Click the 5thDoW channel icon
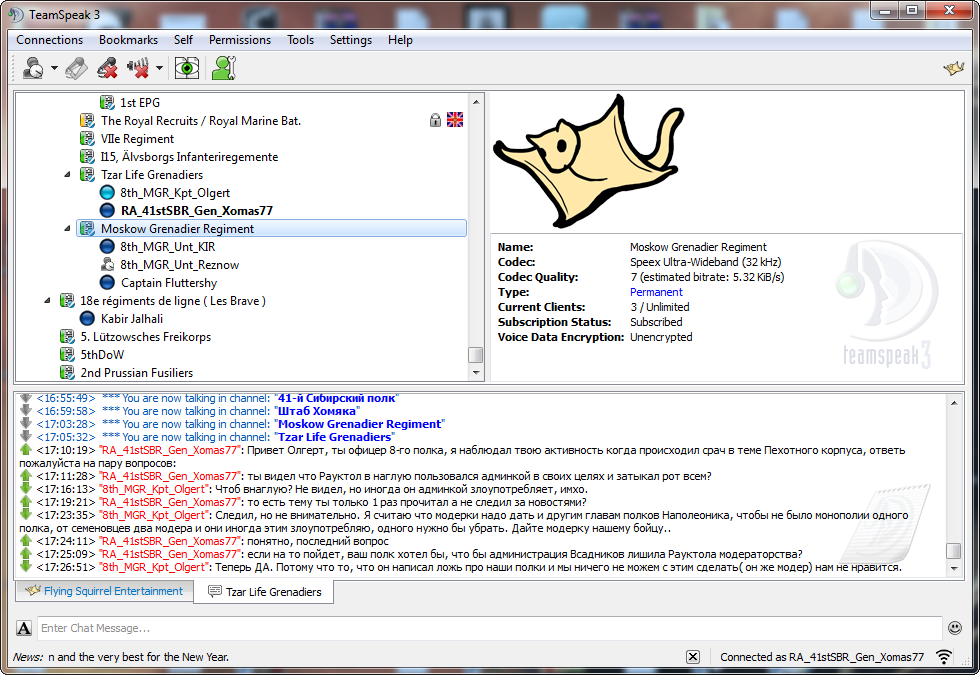The image size is (980, 675). tap(68, 354)
